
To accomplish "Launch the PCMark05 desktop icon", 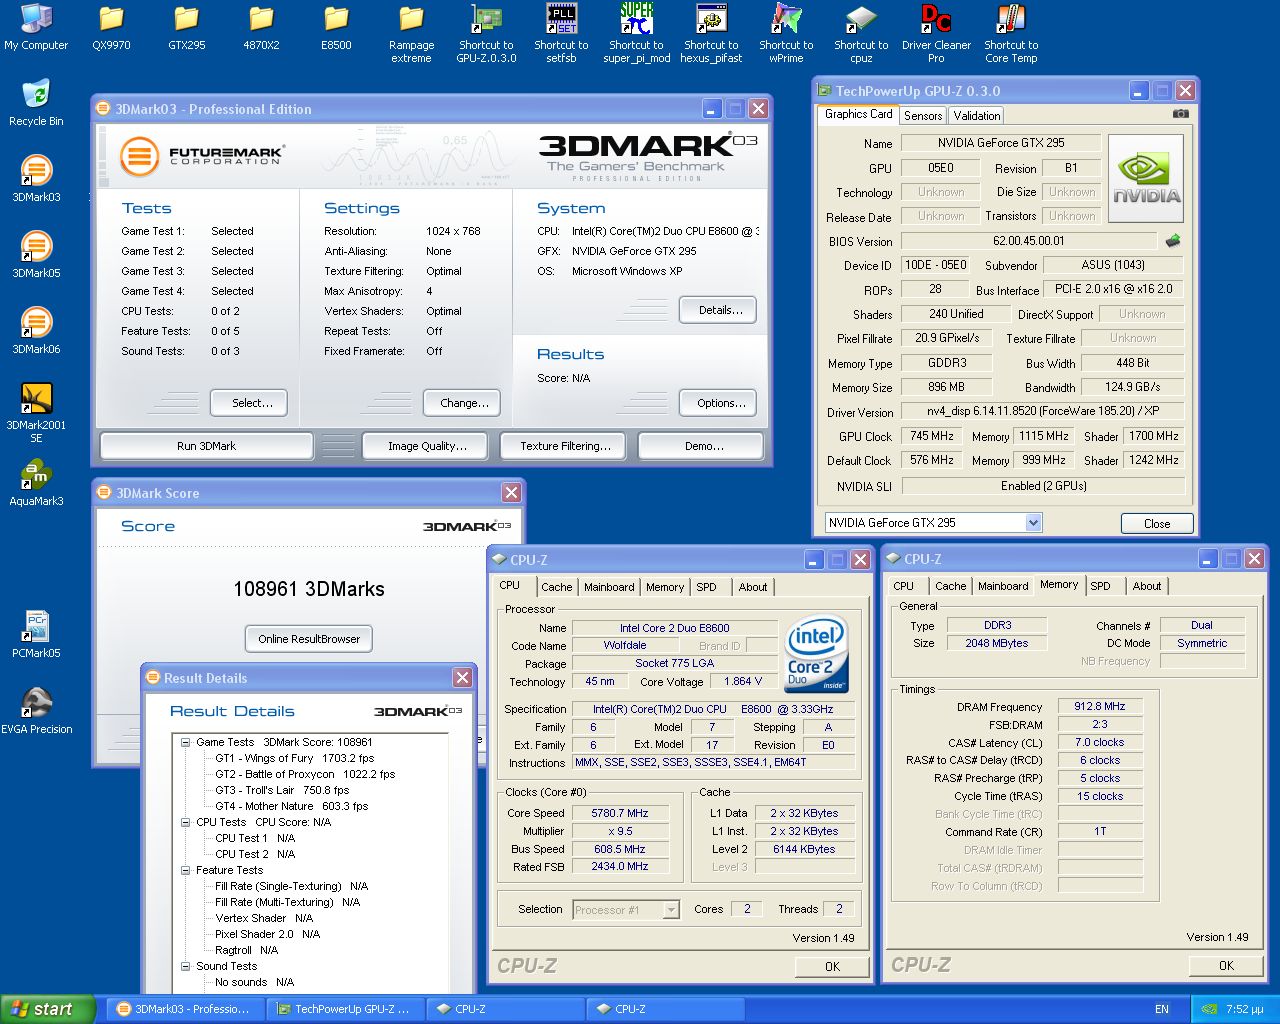I will [x=36, y=636].
